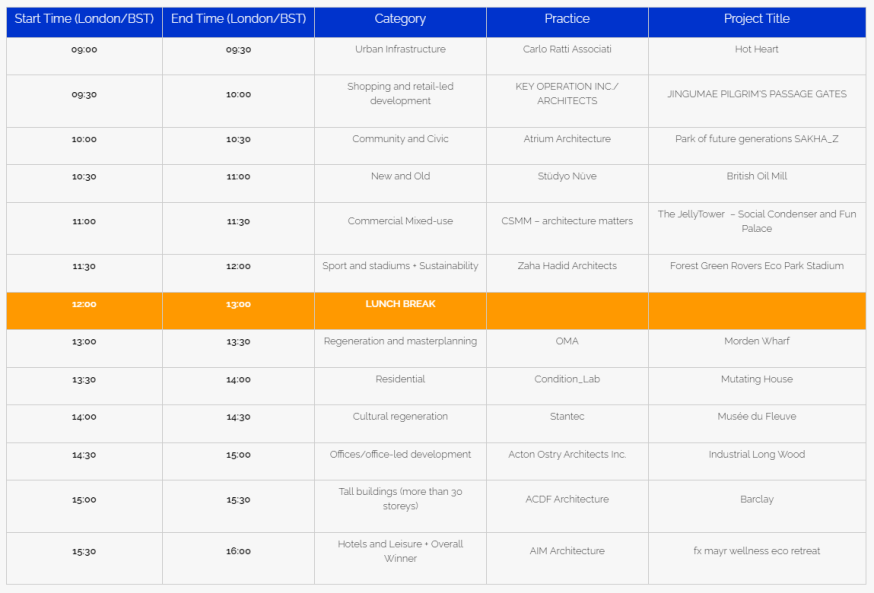This screenshot has height=593, width=874.
Task: Select CSMM – architecture matters cell
Action: 567,221
